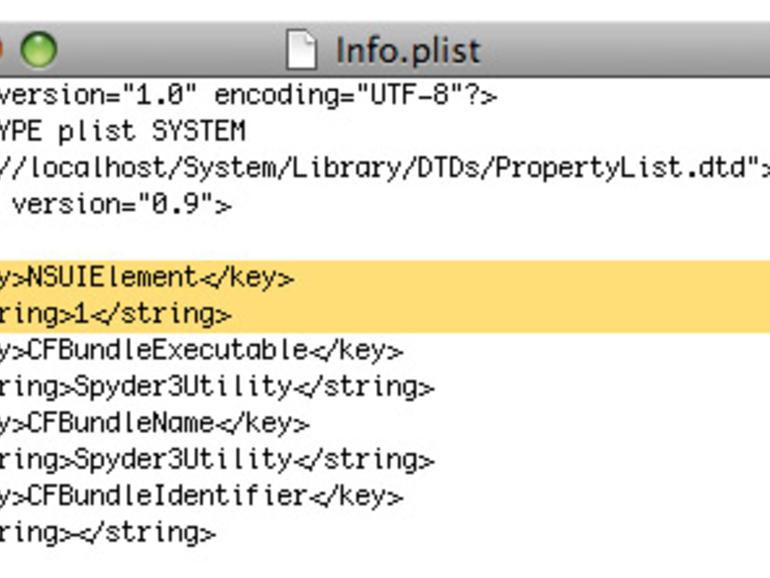Click the blank line above NSUIElement
The image size is (770, 578).
(x=385, y=241)
